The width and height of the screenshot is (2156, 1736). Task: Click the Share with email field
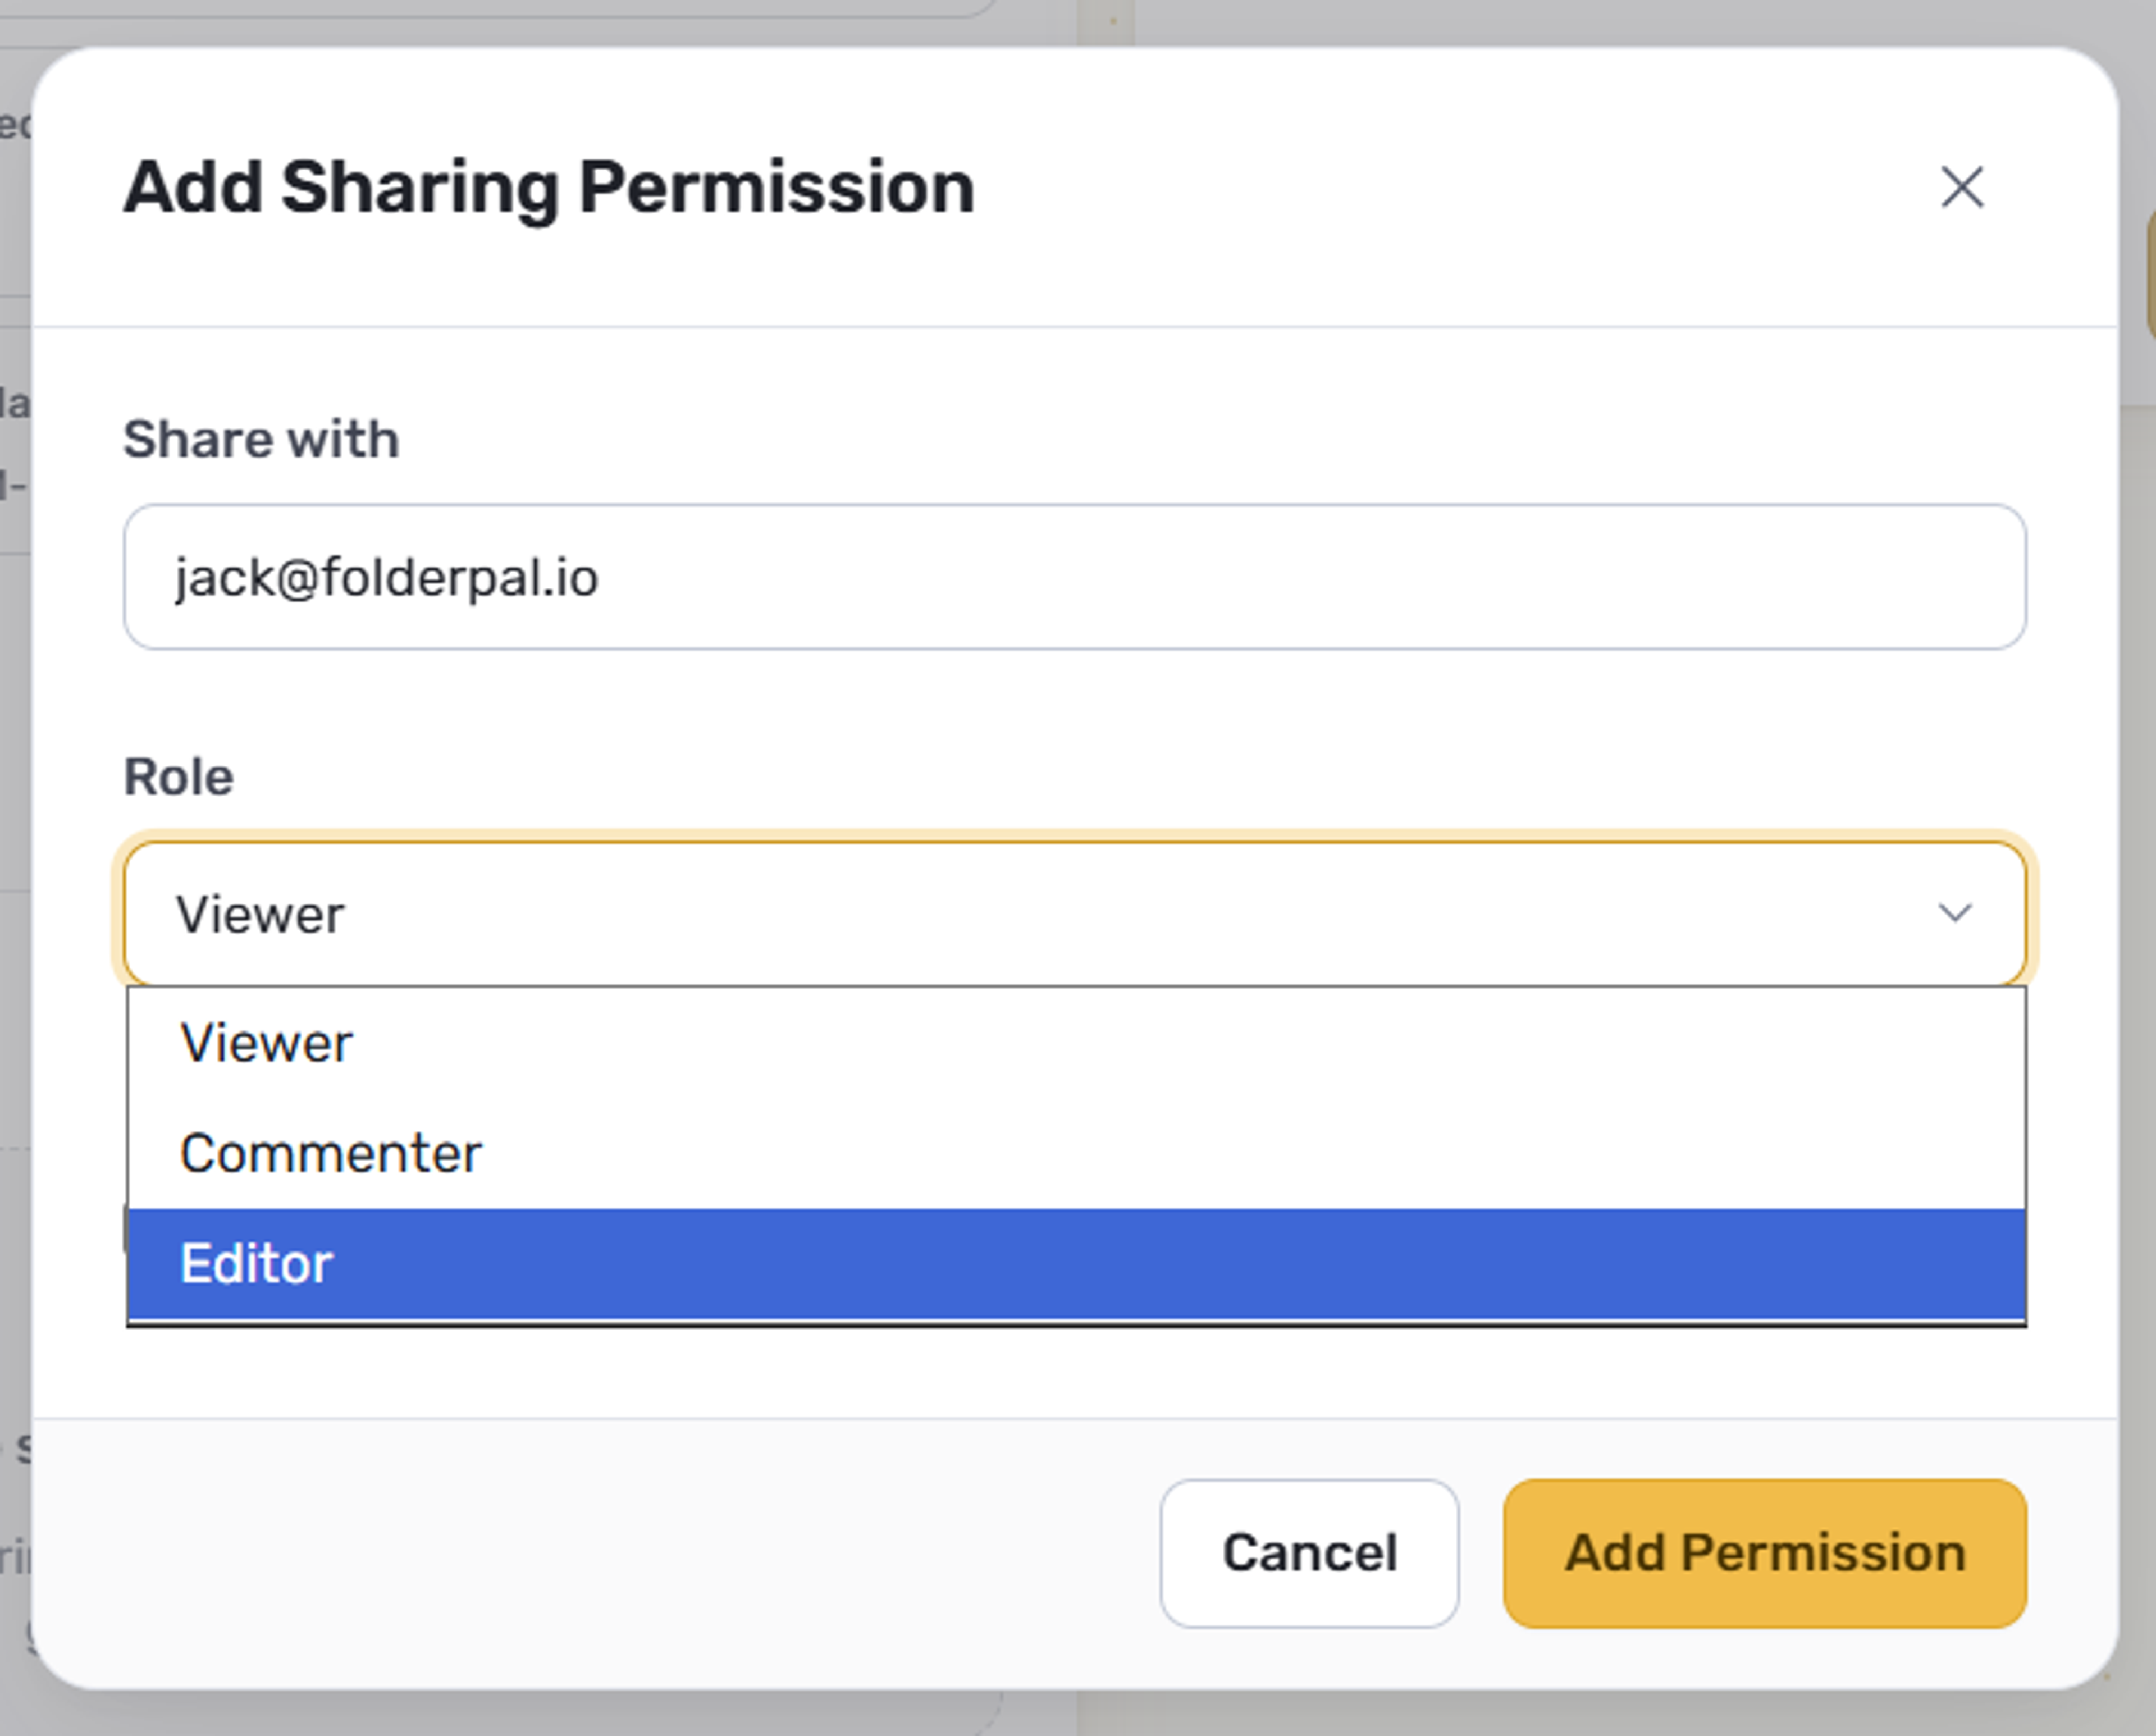coord(1075,577)
